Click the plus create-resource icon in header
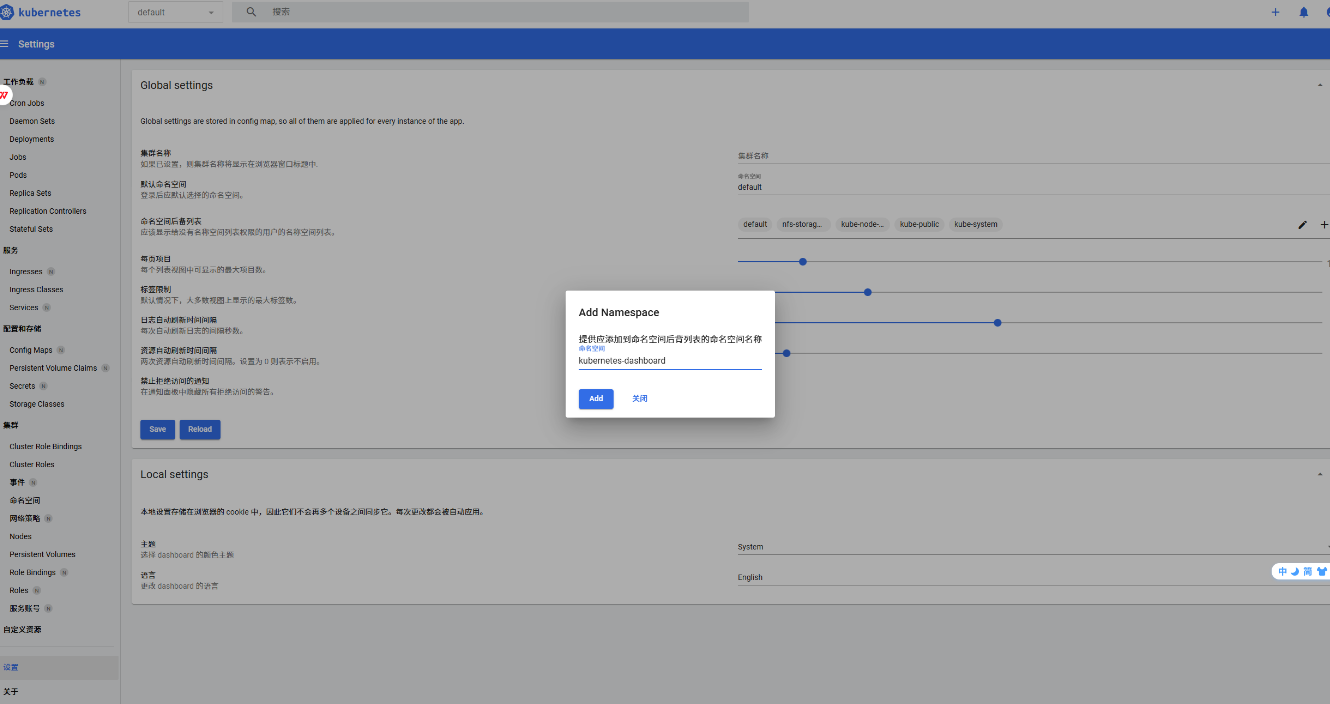1330x704 pixels. tap(1275, 12)
